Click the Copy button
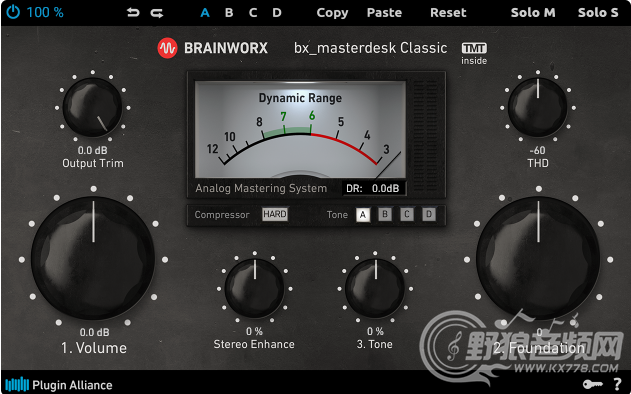The height and width of the screenshot is (394, 631). [x=332, y=13]
